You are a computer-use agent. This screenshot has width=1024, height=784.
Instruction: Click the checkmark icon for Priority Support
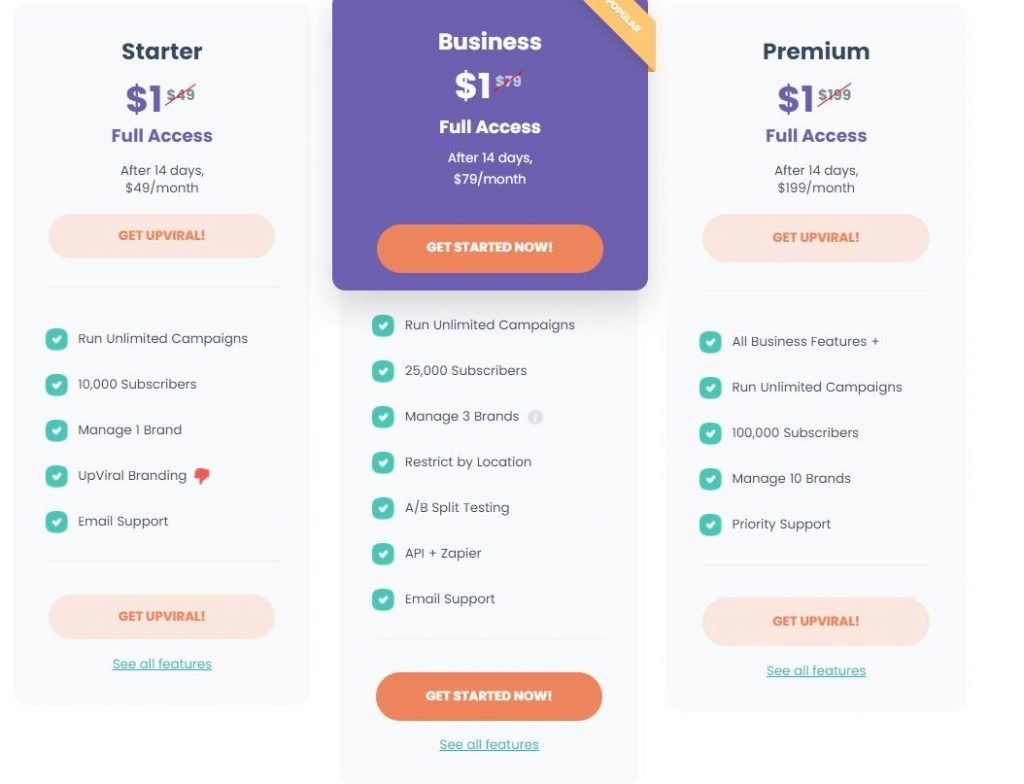(x=710, y=525)
